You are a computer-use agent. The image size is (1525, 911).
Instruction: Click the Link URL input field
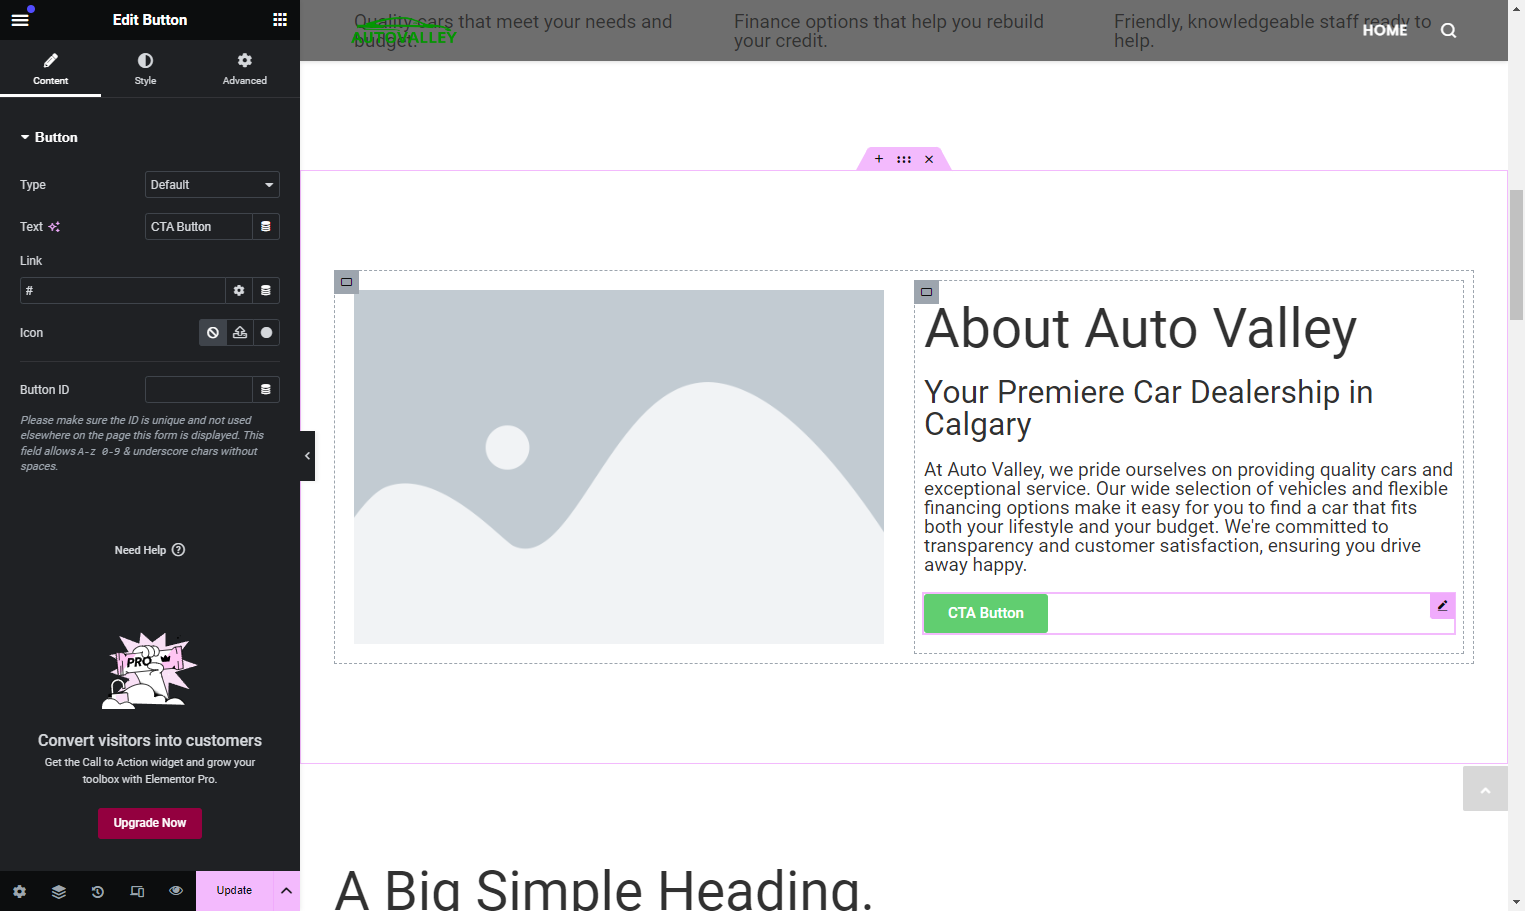(122, 291)
